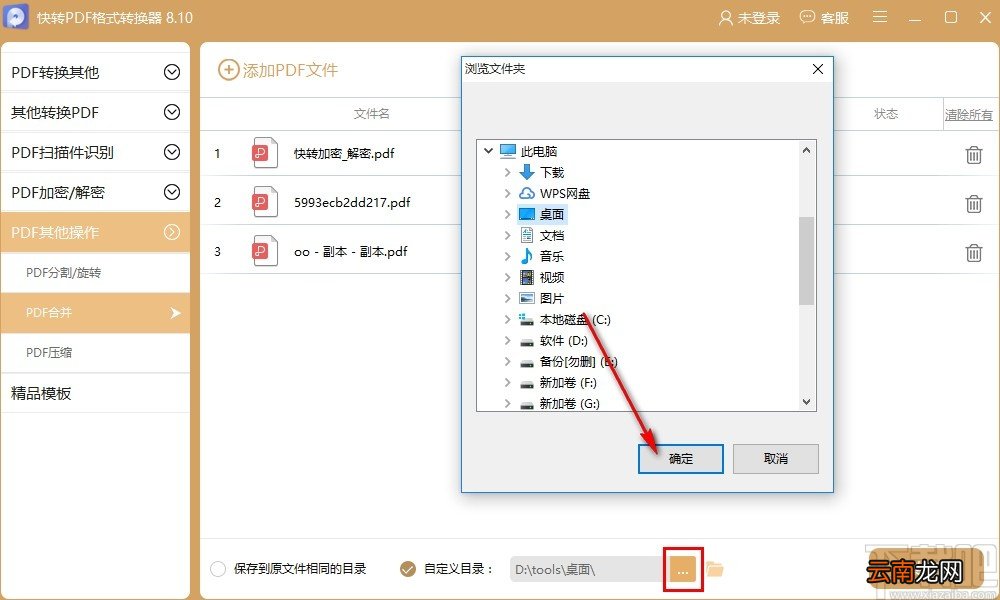Click the 此电脑 computer icon
This screenshot has width=1000, height=600.
(508, 151)
